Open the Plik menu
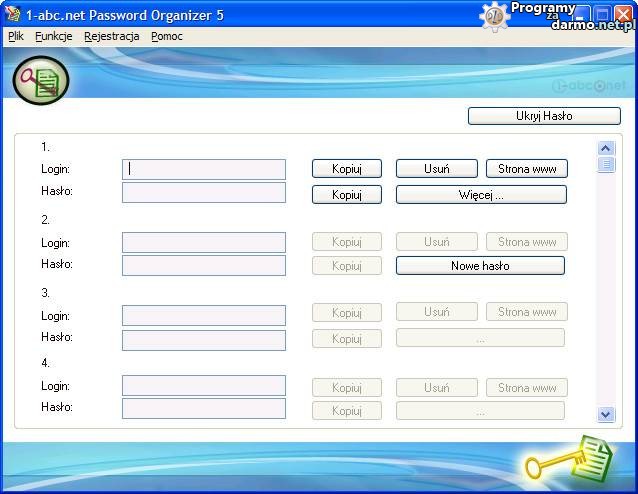Screen dimensions: 638x494 [15, 36]
